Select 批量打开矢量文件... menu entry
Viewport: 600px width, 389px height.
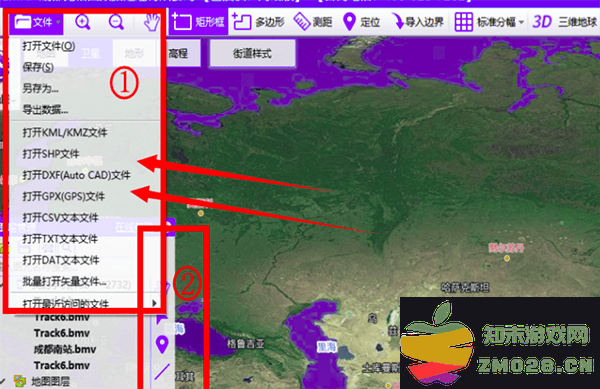(64, 282)
